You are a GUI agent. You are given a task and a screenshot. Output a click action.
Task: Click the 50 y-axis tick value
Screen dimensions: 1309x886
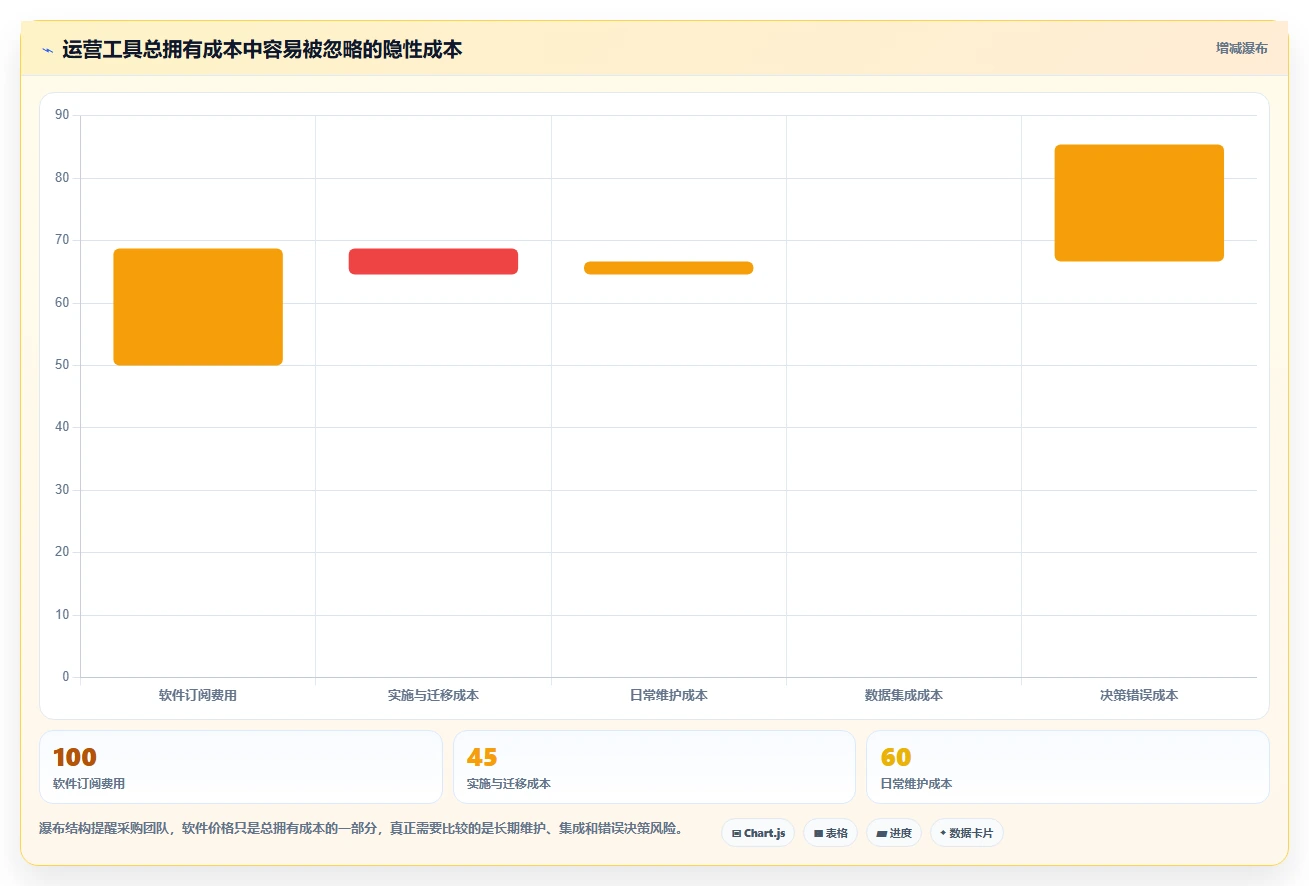click(62, 365)
